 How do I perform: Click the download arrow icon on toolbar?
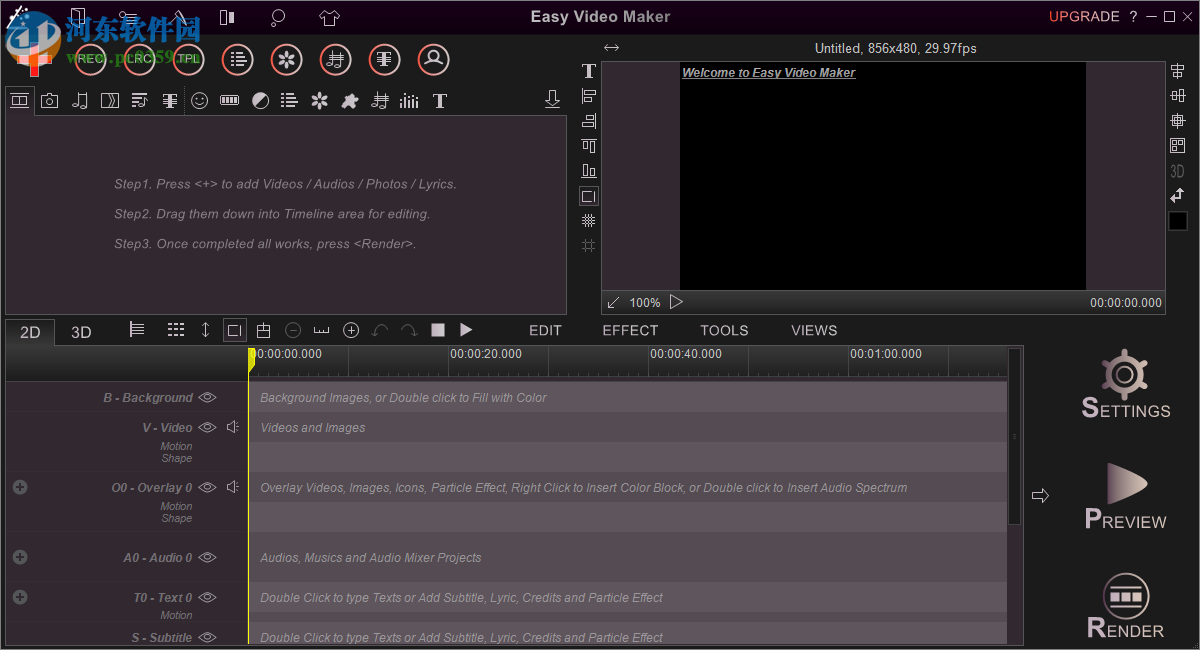553,99
